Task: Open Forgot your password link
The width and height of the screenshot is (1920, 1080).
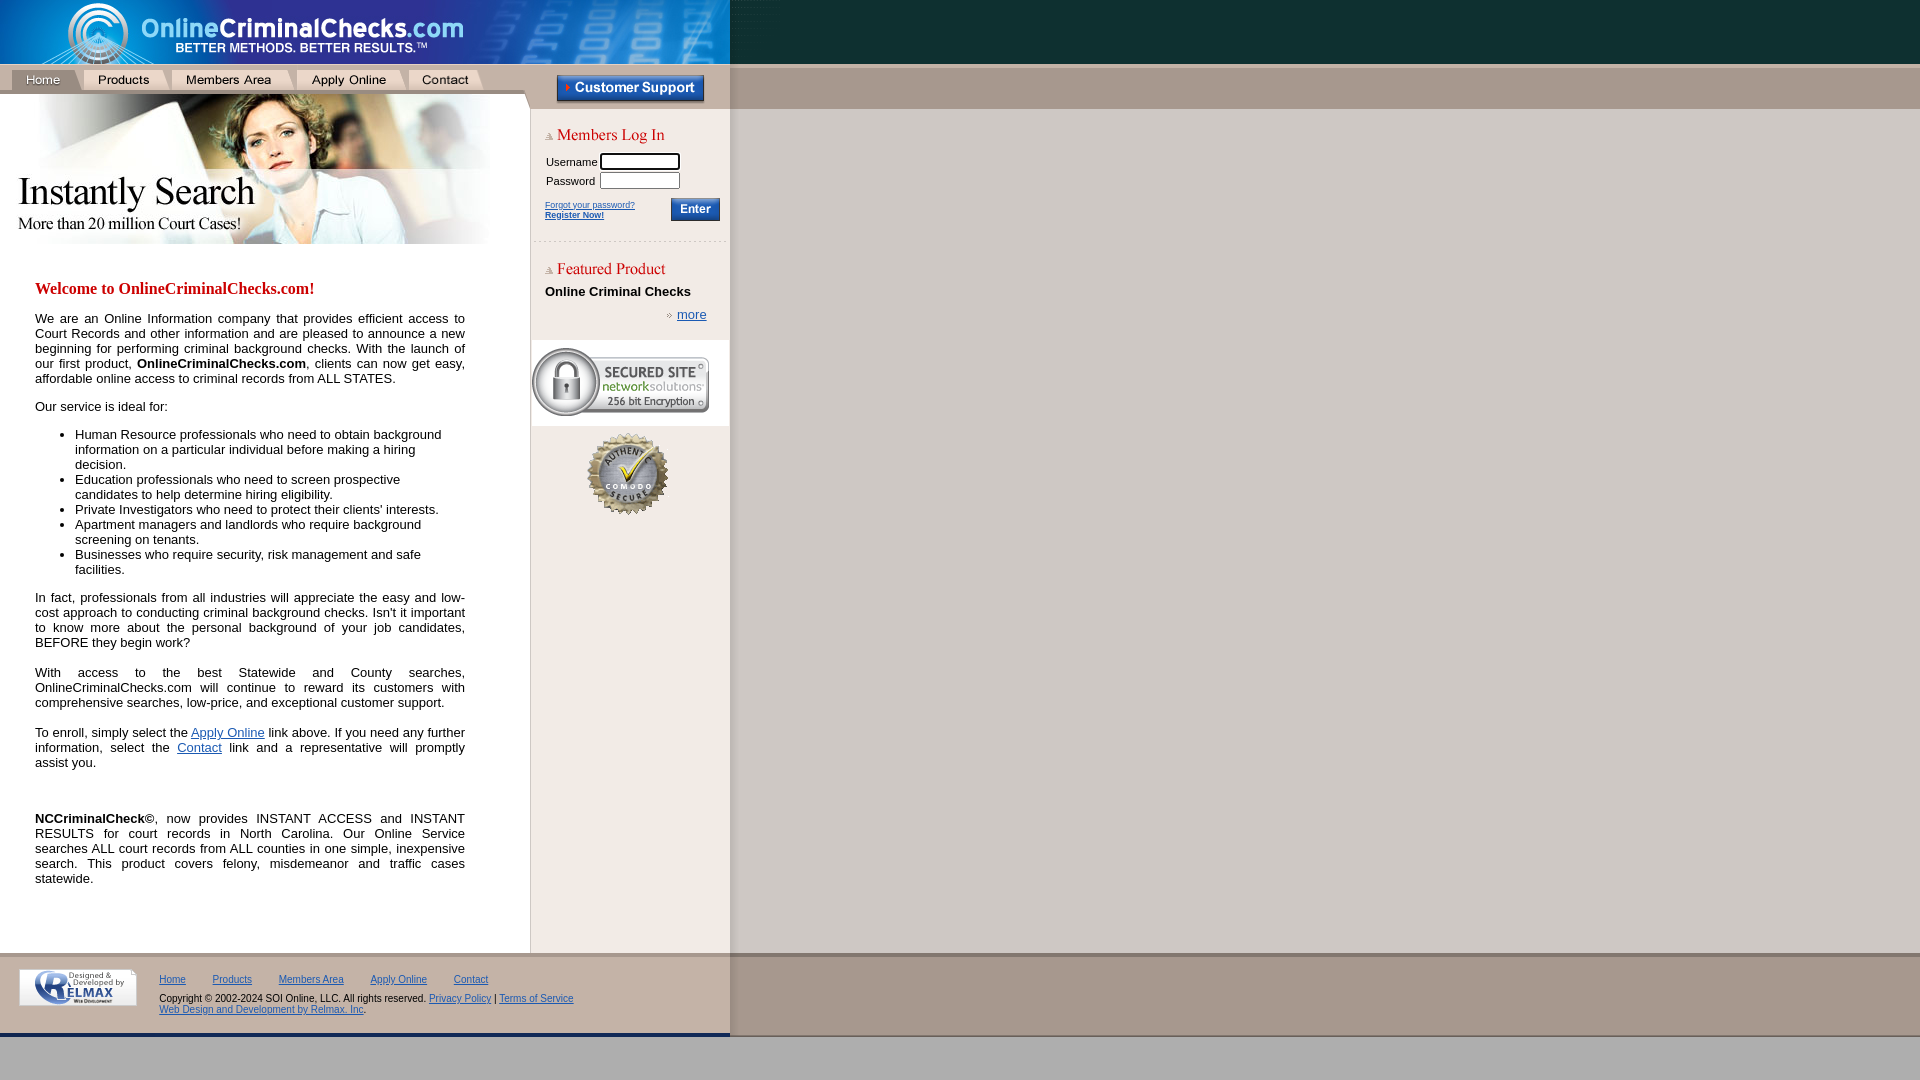Action: [590, 205]
